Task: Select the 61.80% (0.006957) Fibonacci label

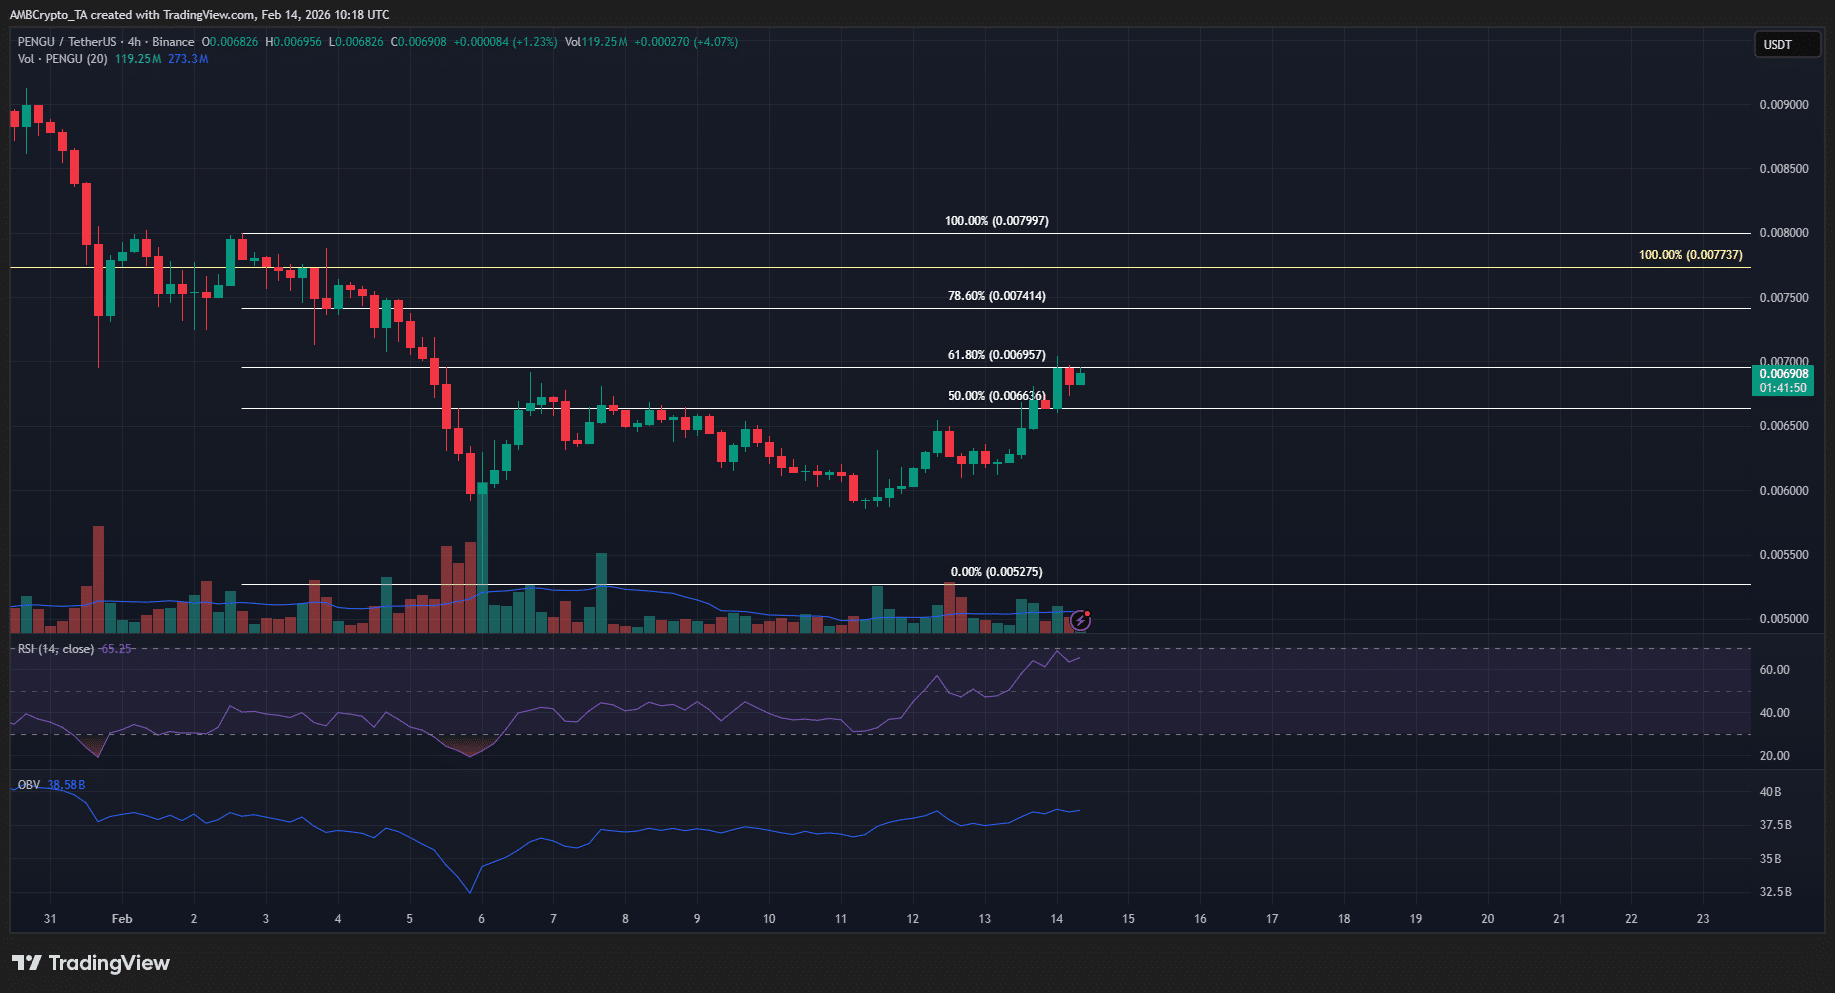Action: (x=998, y=353)
